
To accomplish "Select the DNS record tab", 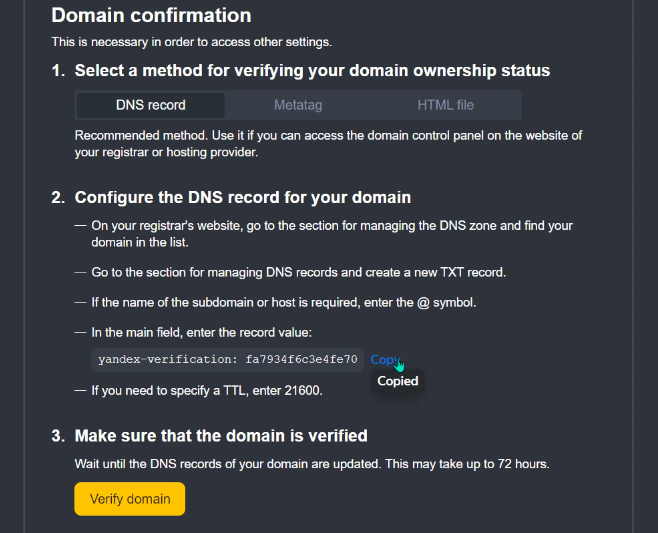I will (150, 105).
